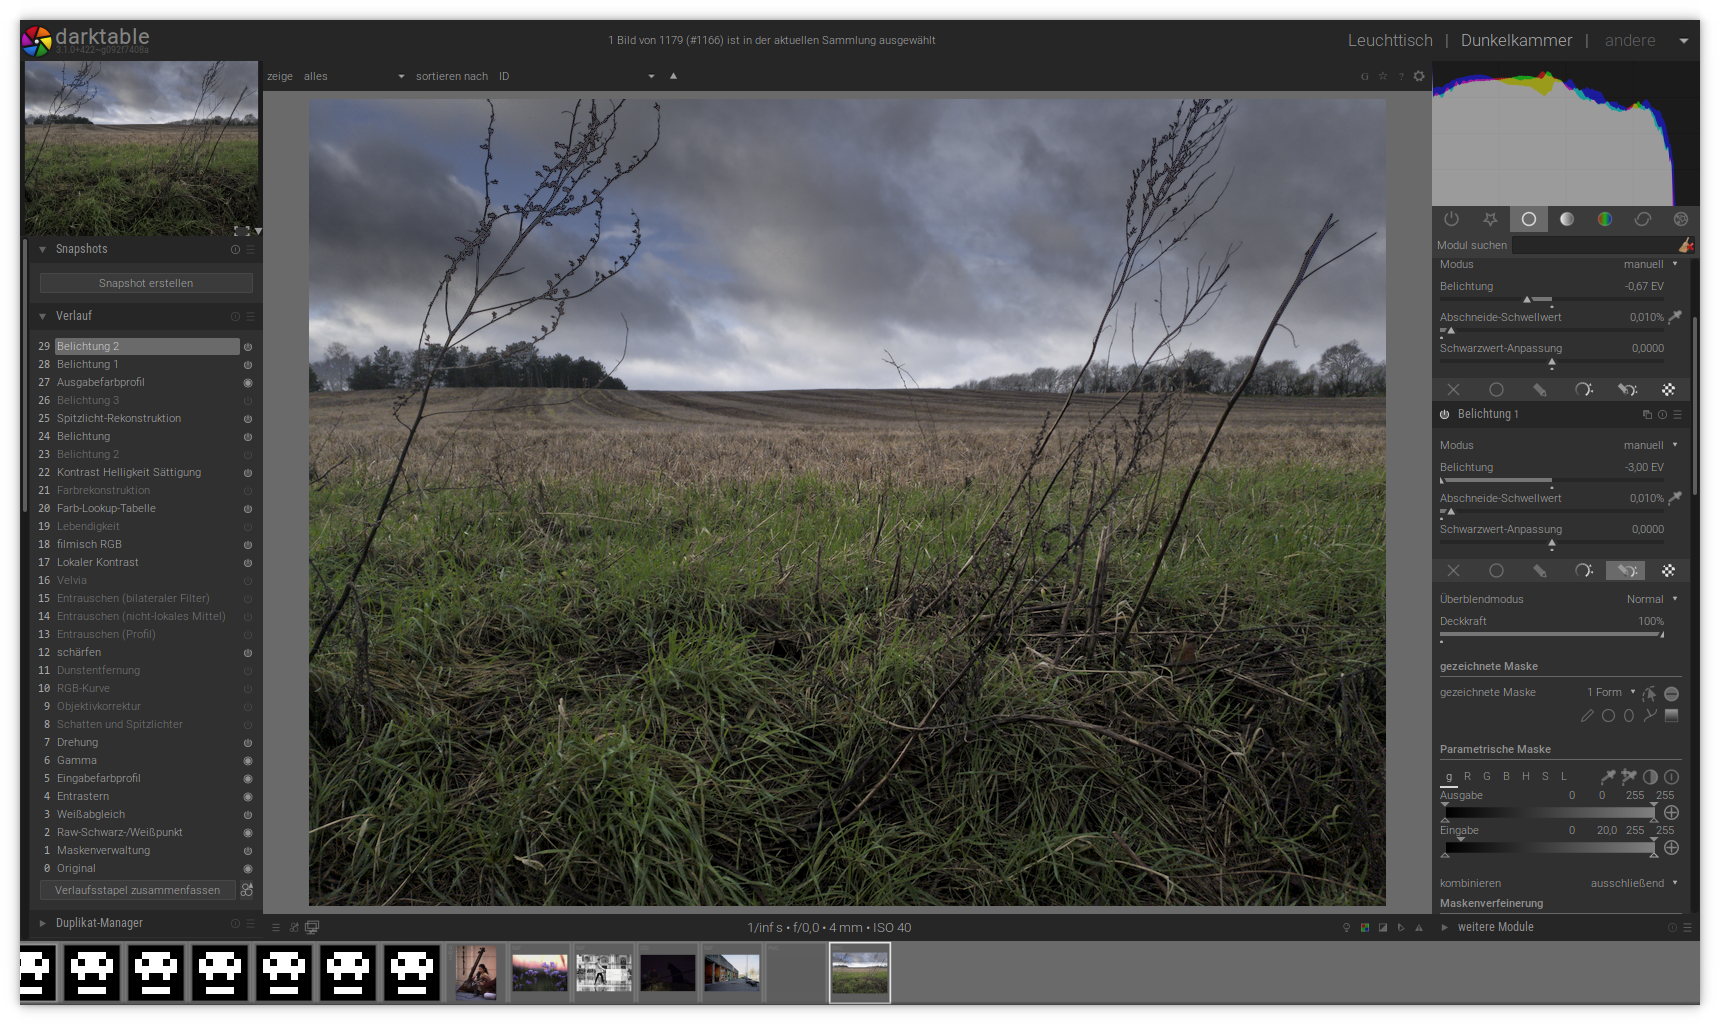Select raster mask mode in Belichtung 1

[x=1668, y=571]
